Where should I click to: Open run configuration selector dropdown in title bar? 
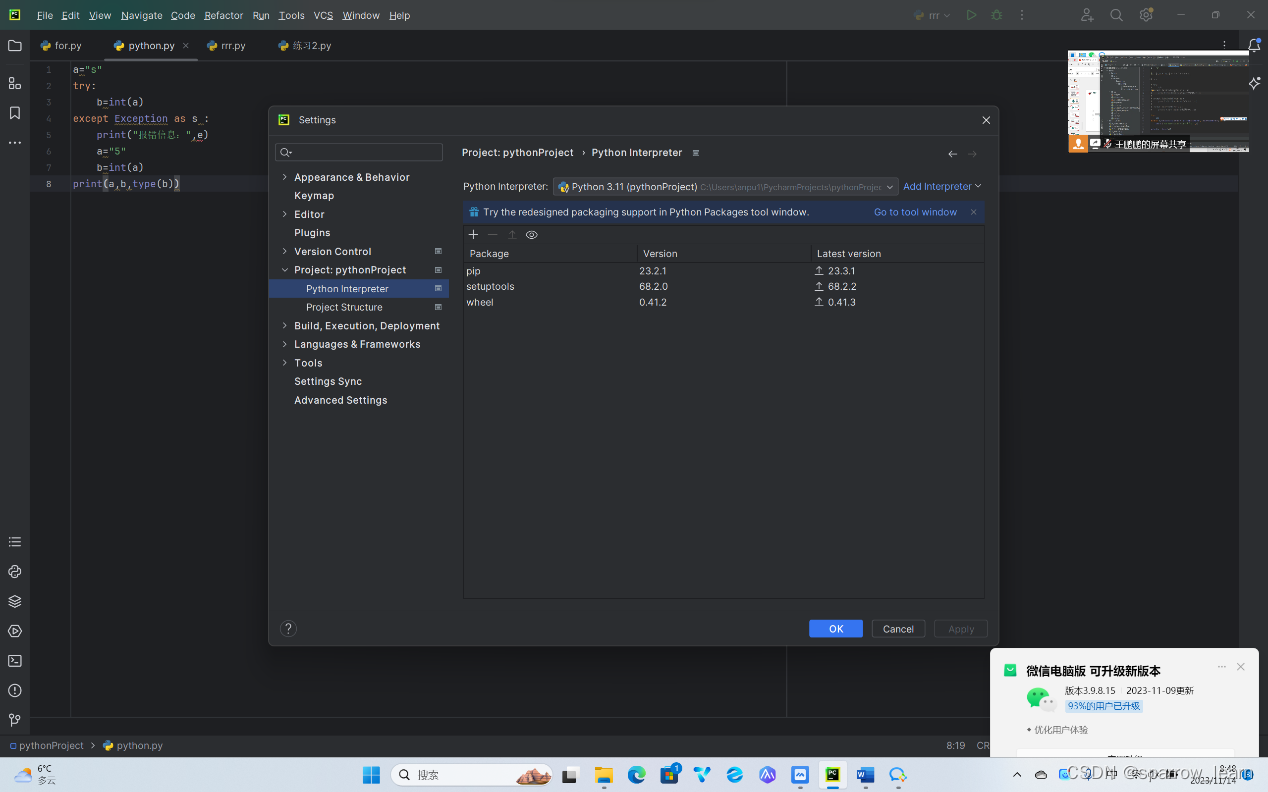point(932,15)
